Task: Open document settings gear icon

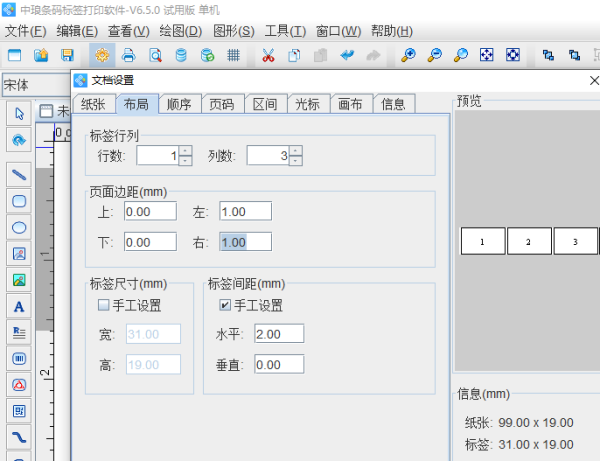Action: [x=101, y=55]
